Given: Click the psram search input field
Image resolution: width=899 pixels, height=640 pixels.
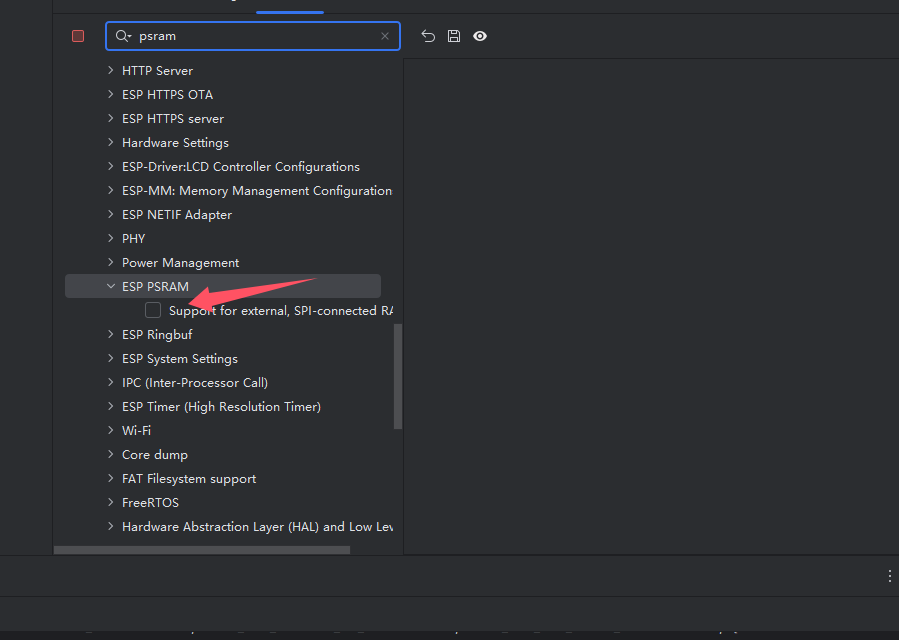Looking at the screenshot, I should 250,36.
